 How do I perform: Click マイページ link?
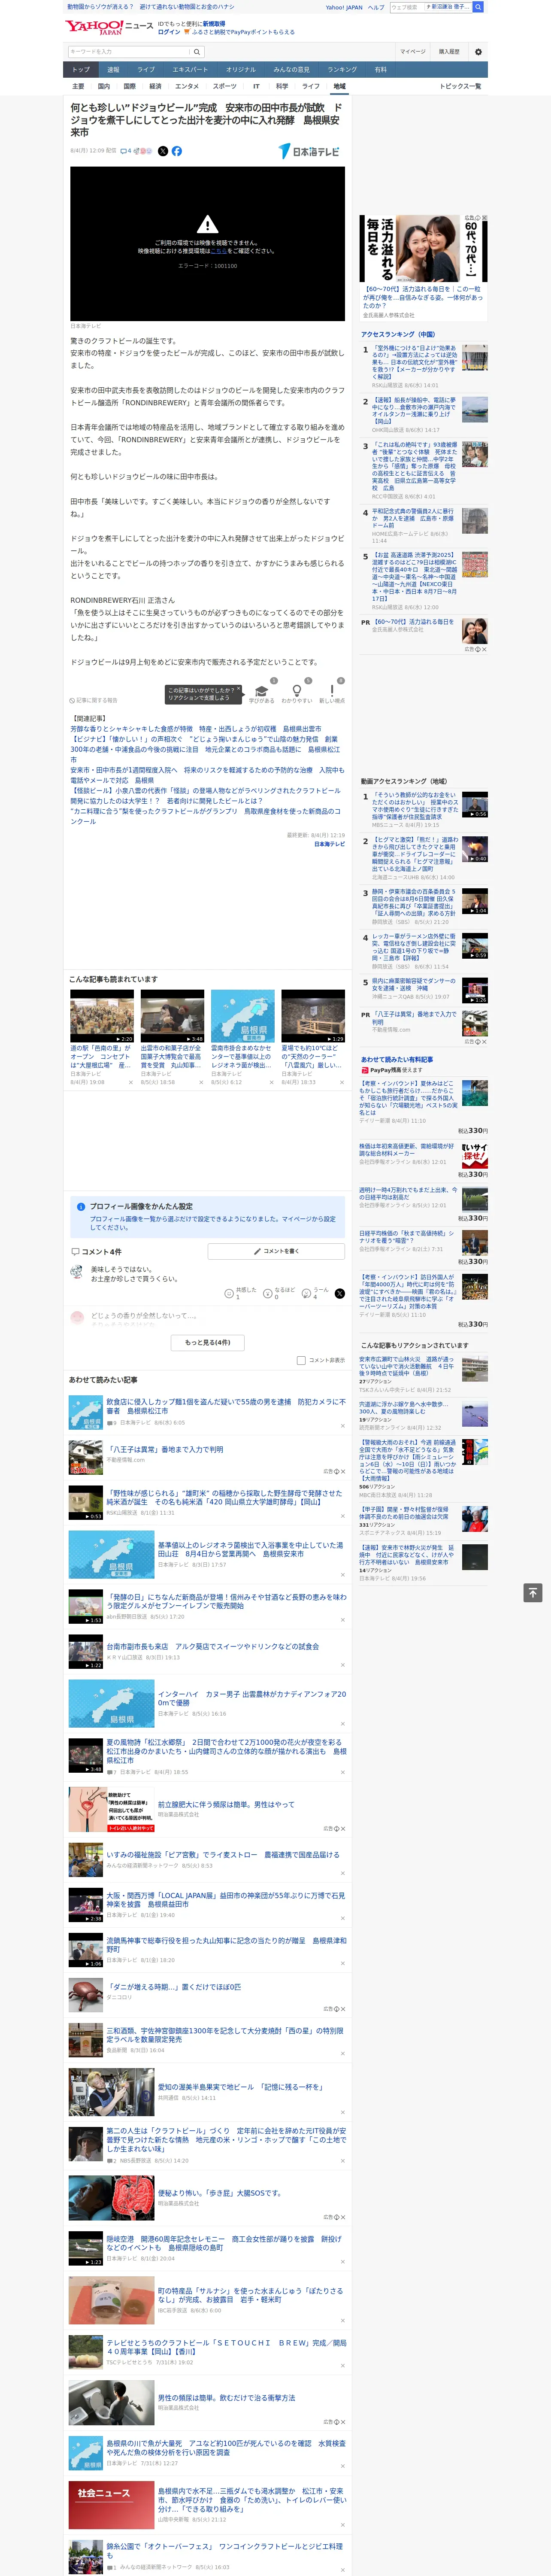tap(412, 52)
